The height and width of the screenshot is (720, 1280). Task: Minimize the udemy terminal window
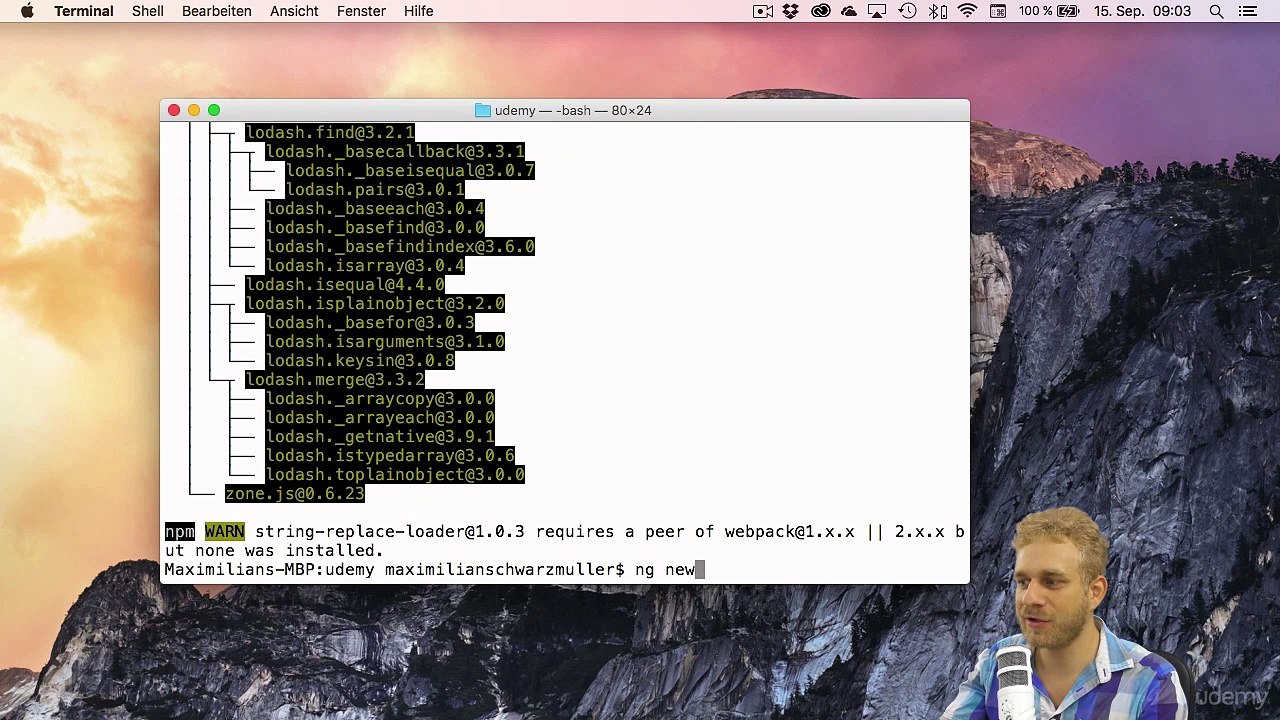pos(194,110)
